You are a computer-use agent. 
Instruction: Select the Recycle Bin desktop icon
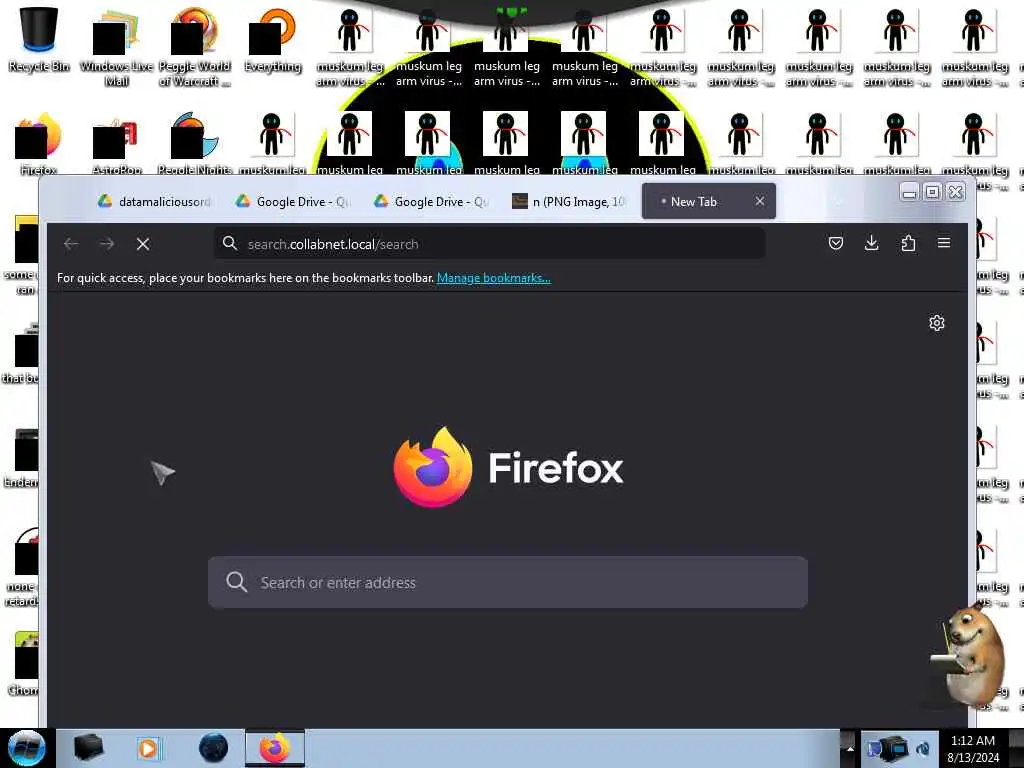point(39,39)
